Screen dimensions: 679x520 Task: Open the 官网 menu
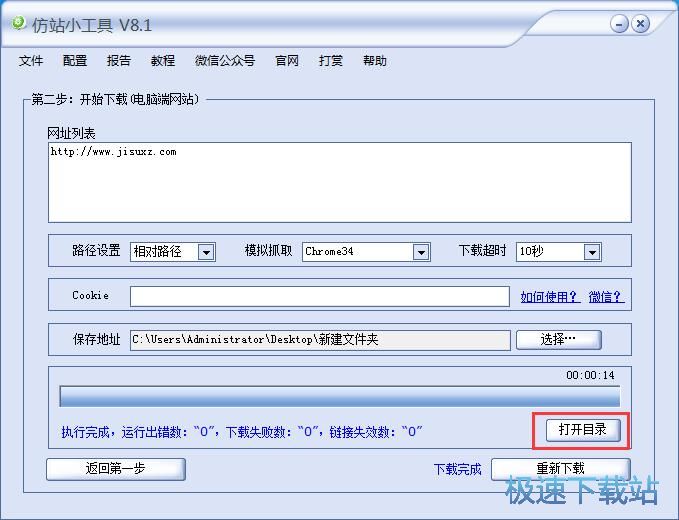287,61
